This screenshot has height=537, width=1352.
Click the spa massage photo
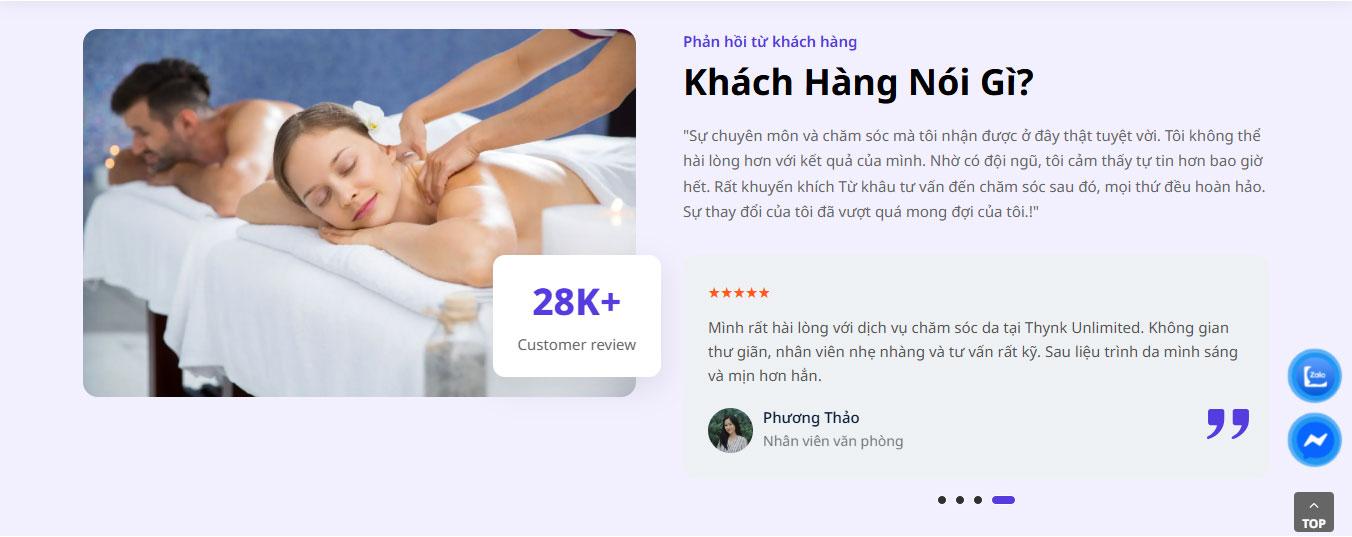pos(359,213)
